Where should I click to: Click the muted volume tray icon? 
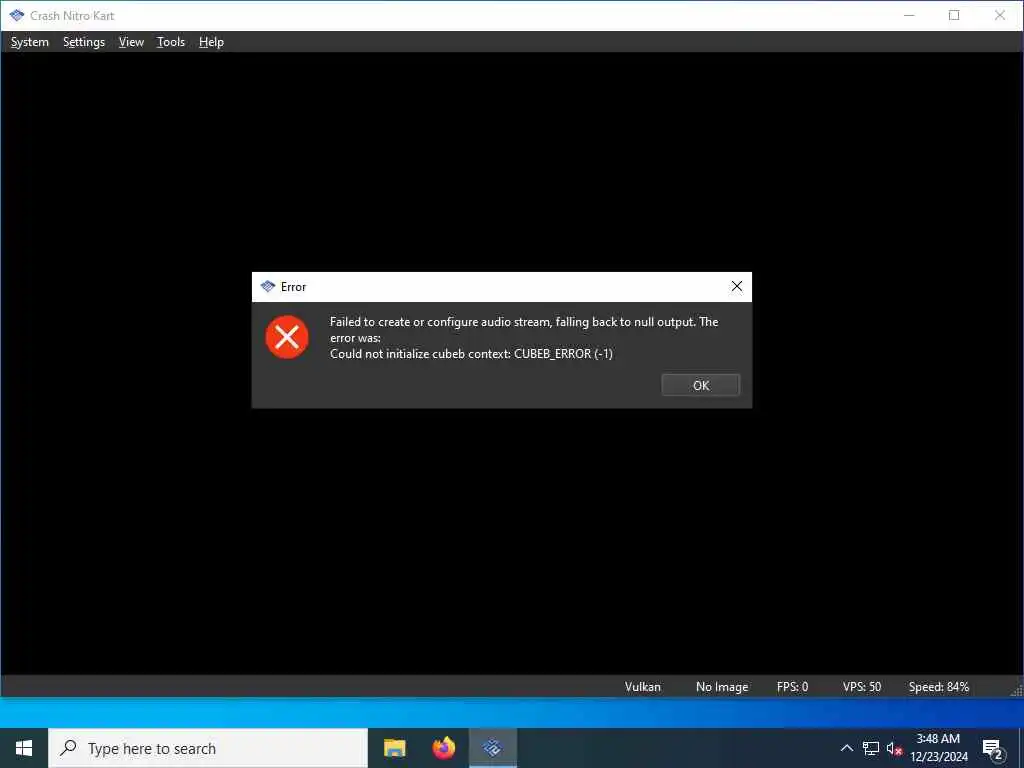pos(894,748)
